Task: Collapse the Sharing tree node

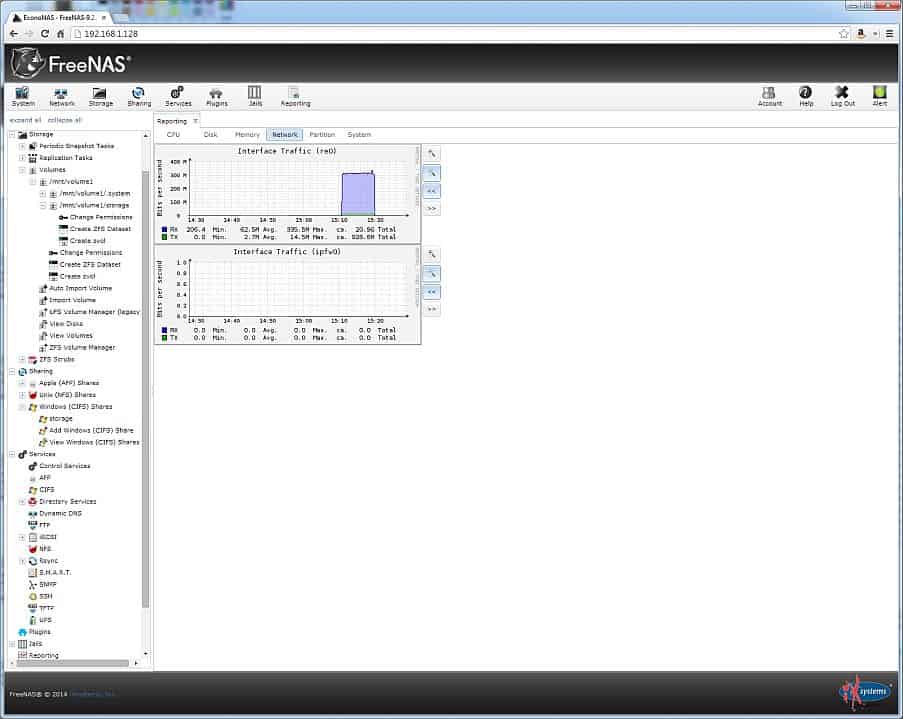Action: [x=12, y=372]
